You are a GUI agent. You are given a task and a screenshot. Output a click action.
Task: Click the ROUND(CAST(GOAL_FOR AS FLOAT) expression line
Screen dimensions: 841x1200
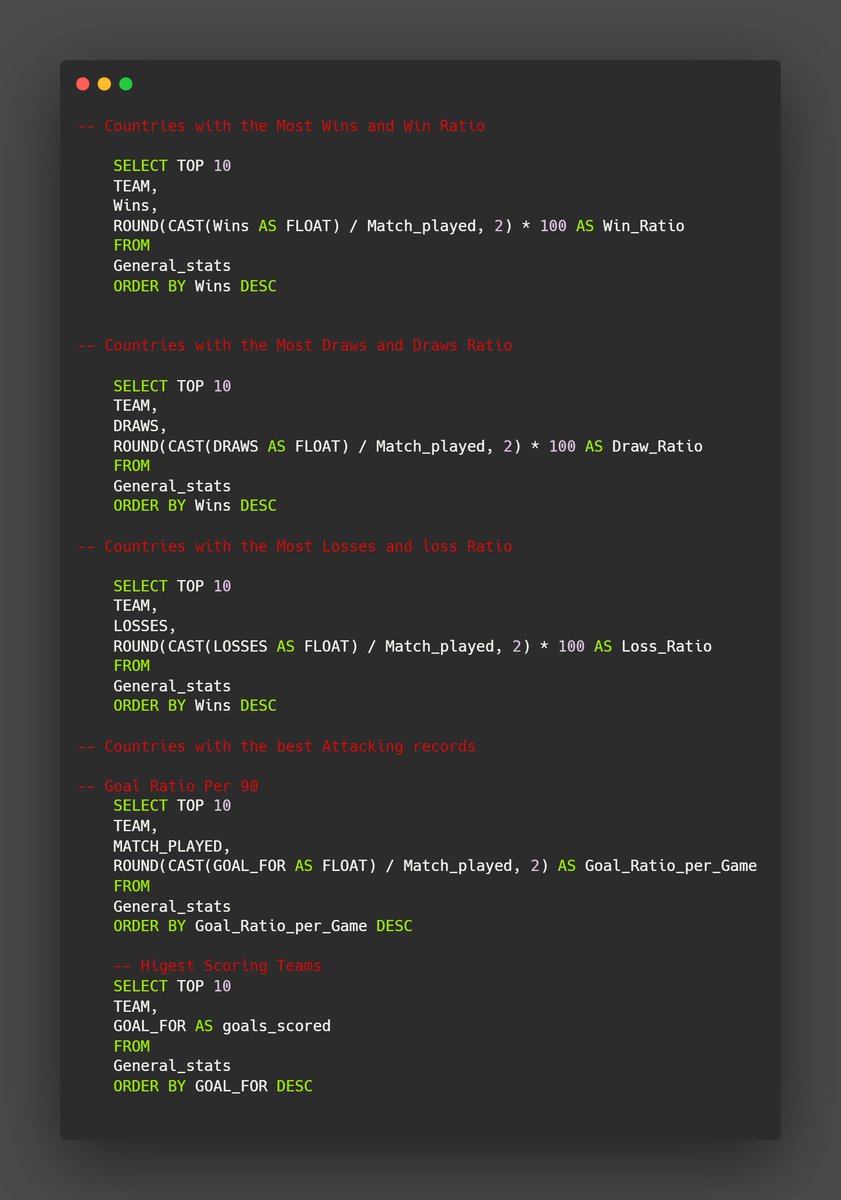click(x=435, y=866)
